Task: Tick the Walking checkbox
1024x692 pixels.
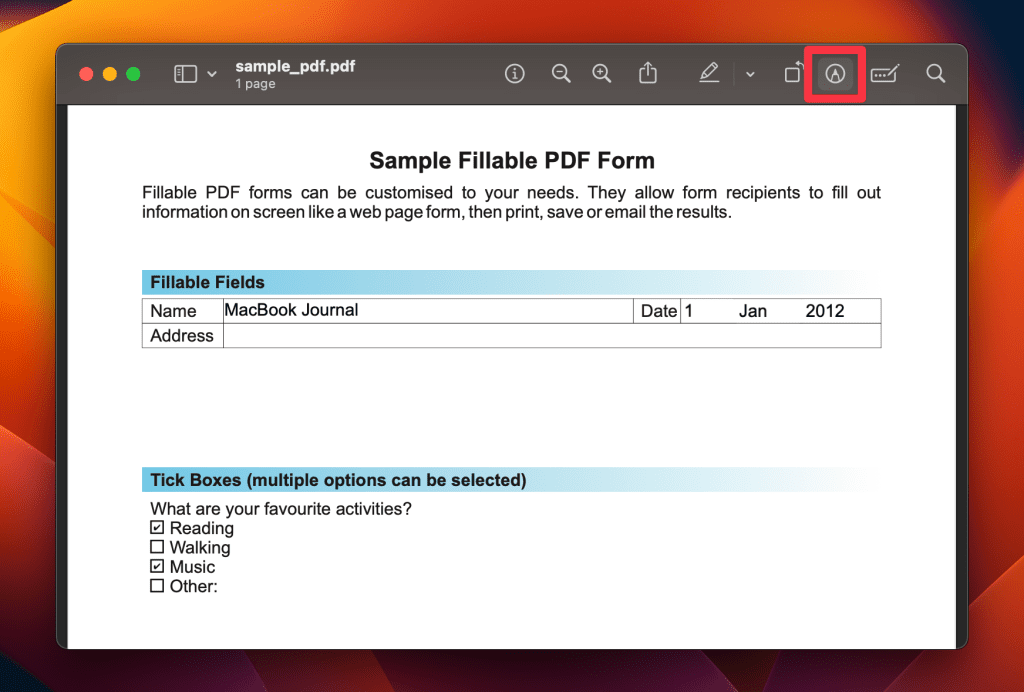Action: (157, 547)
